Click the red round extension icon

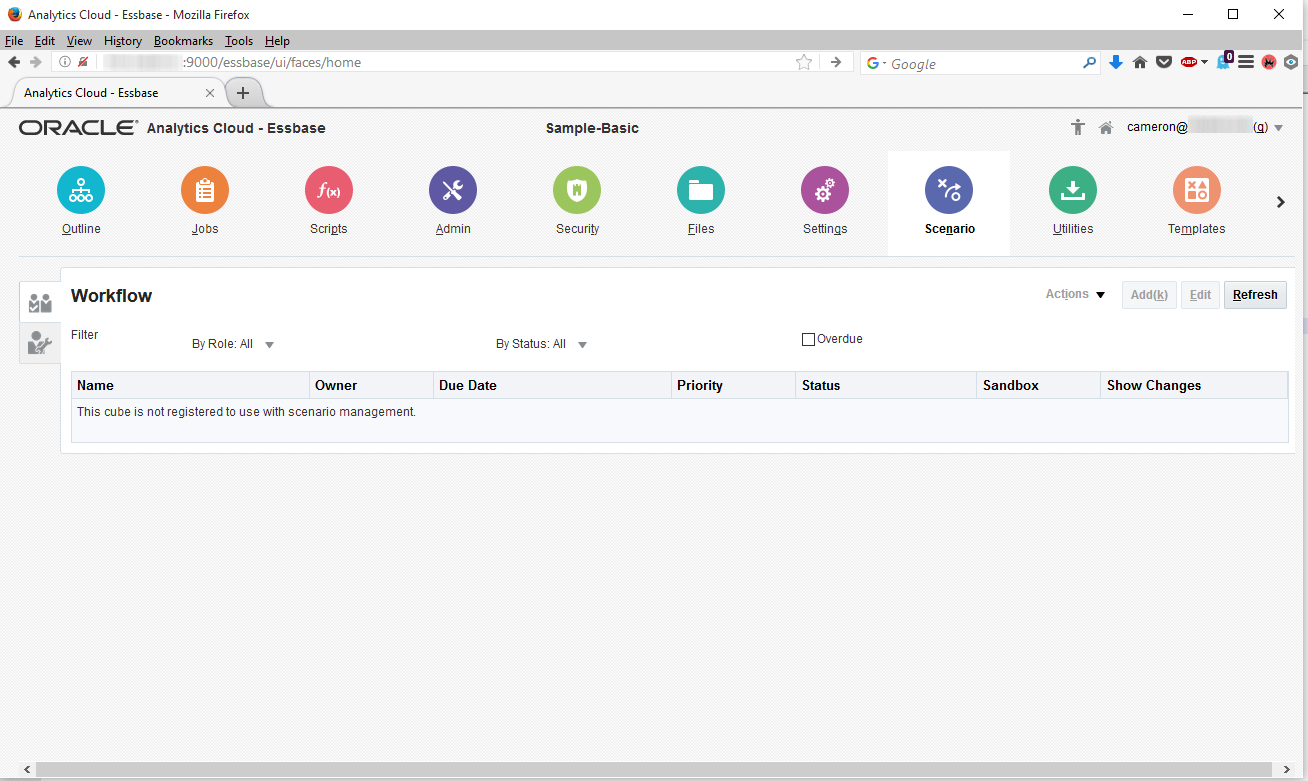coord(1269,62)
